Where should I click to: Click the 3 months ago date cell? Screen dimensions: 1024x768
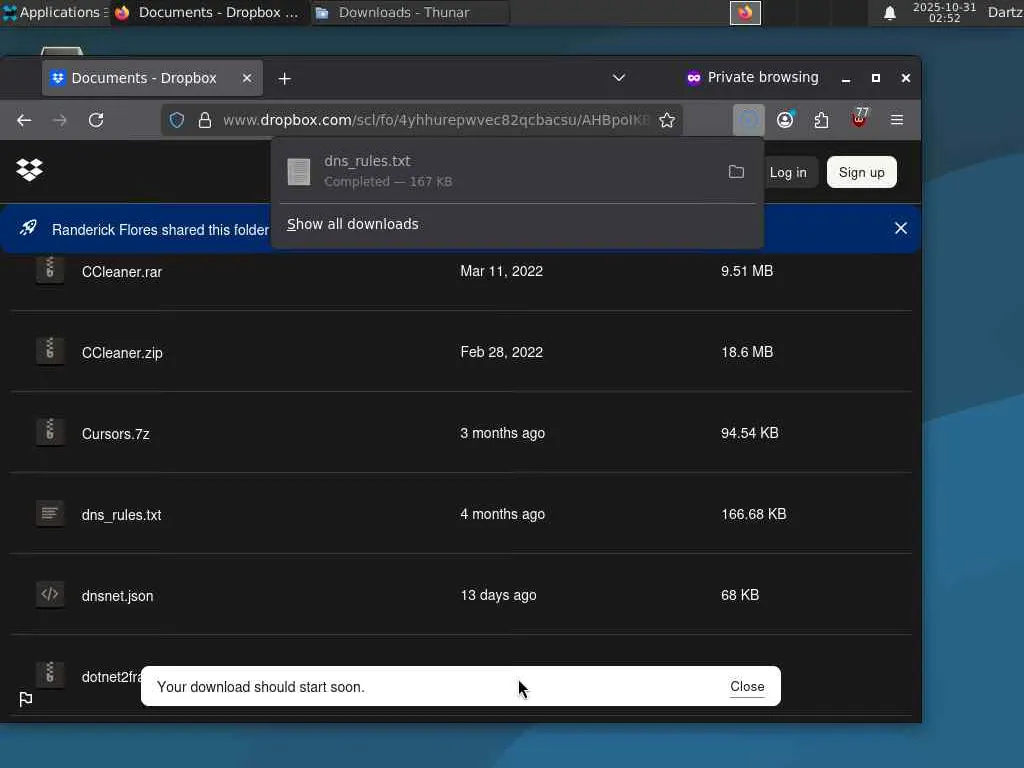[x=502, y=433]
